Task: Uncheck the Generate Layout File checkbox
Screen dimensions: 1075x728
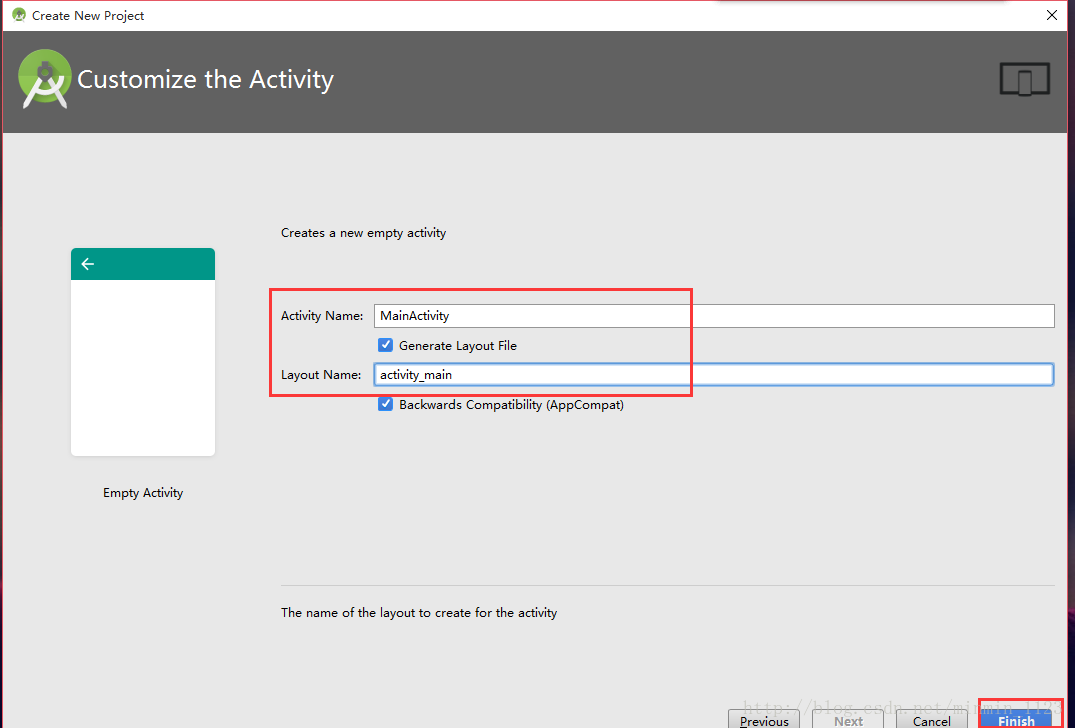Action: tap(385, 345)
